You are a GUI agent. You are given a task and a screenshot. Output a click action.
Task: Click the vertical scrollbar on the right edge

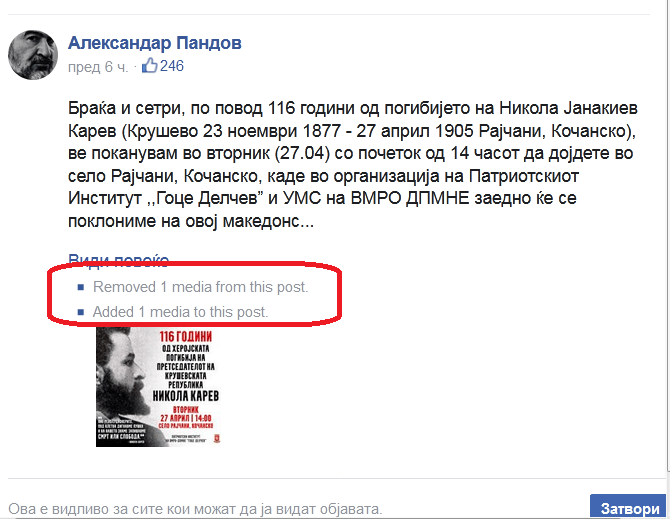pos(668,235)
